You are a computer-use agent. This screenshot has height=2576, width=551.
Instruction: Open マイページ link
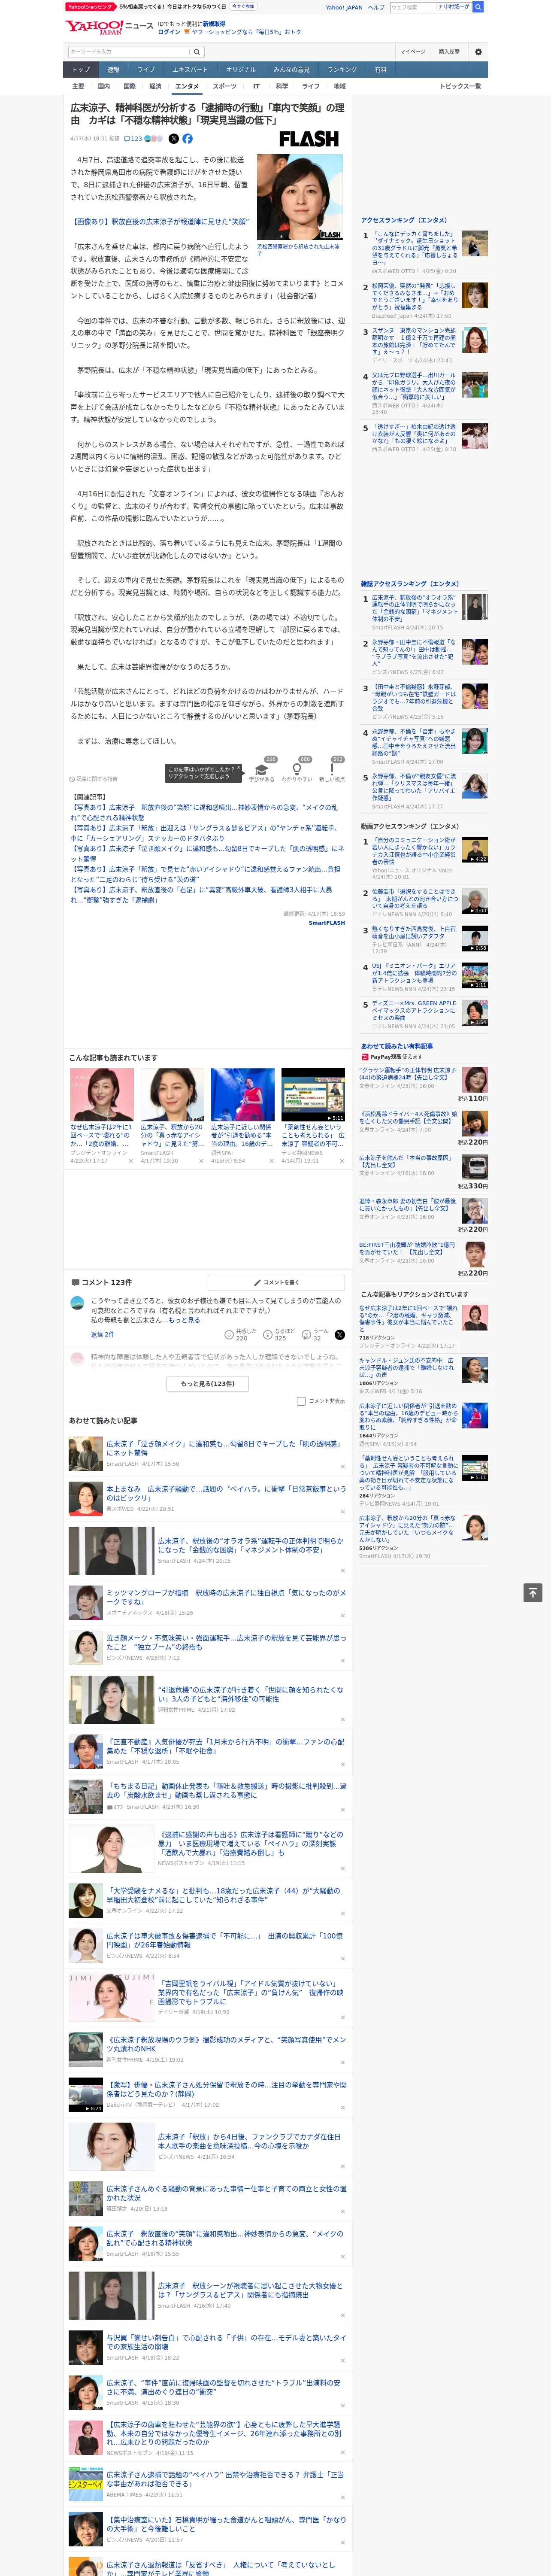(412, 52)
